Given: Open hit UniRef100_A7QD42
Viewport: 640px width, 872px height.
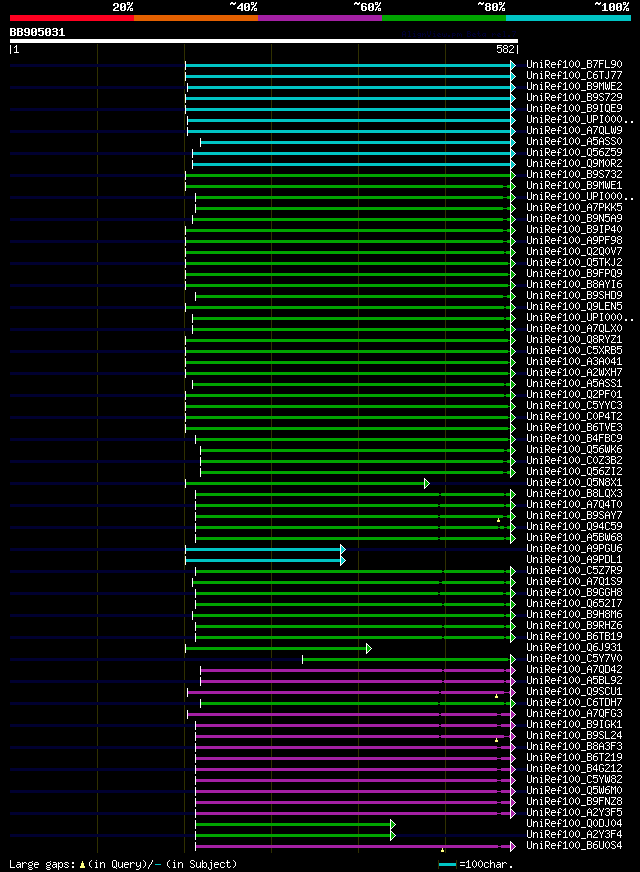Looking at the screenshot, I should tap(574, 670).
